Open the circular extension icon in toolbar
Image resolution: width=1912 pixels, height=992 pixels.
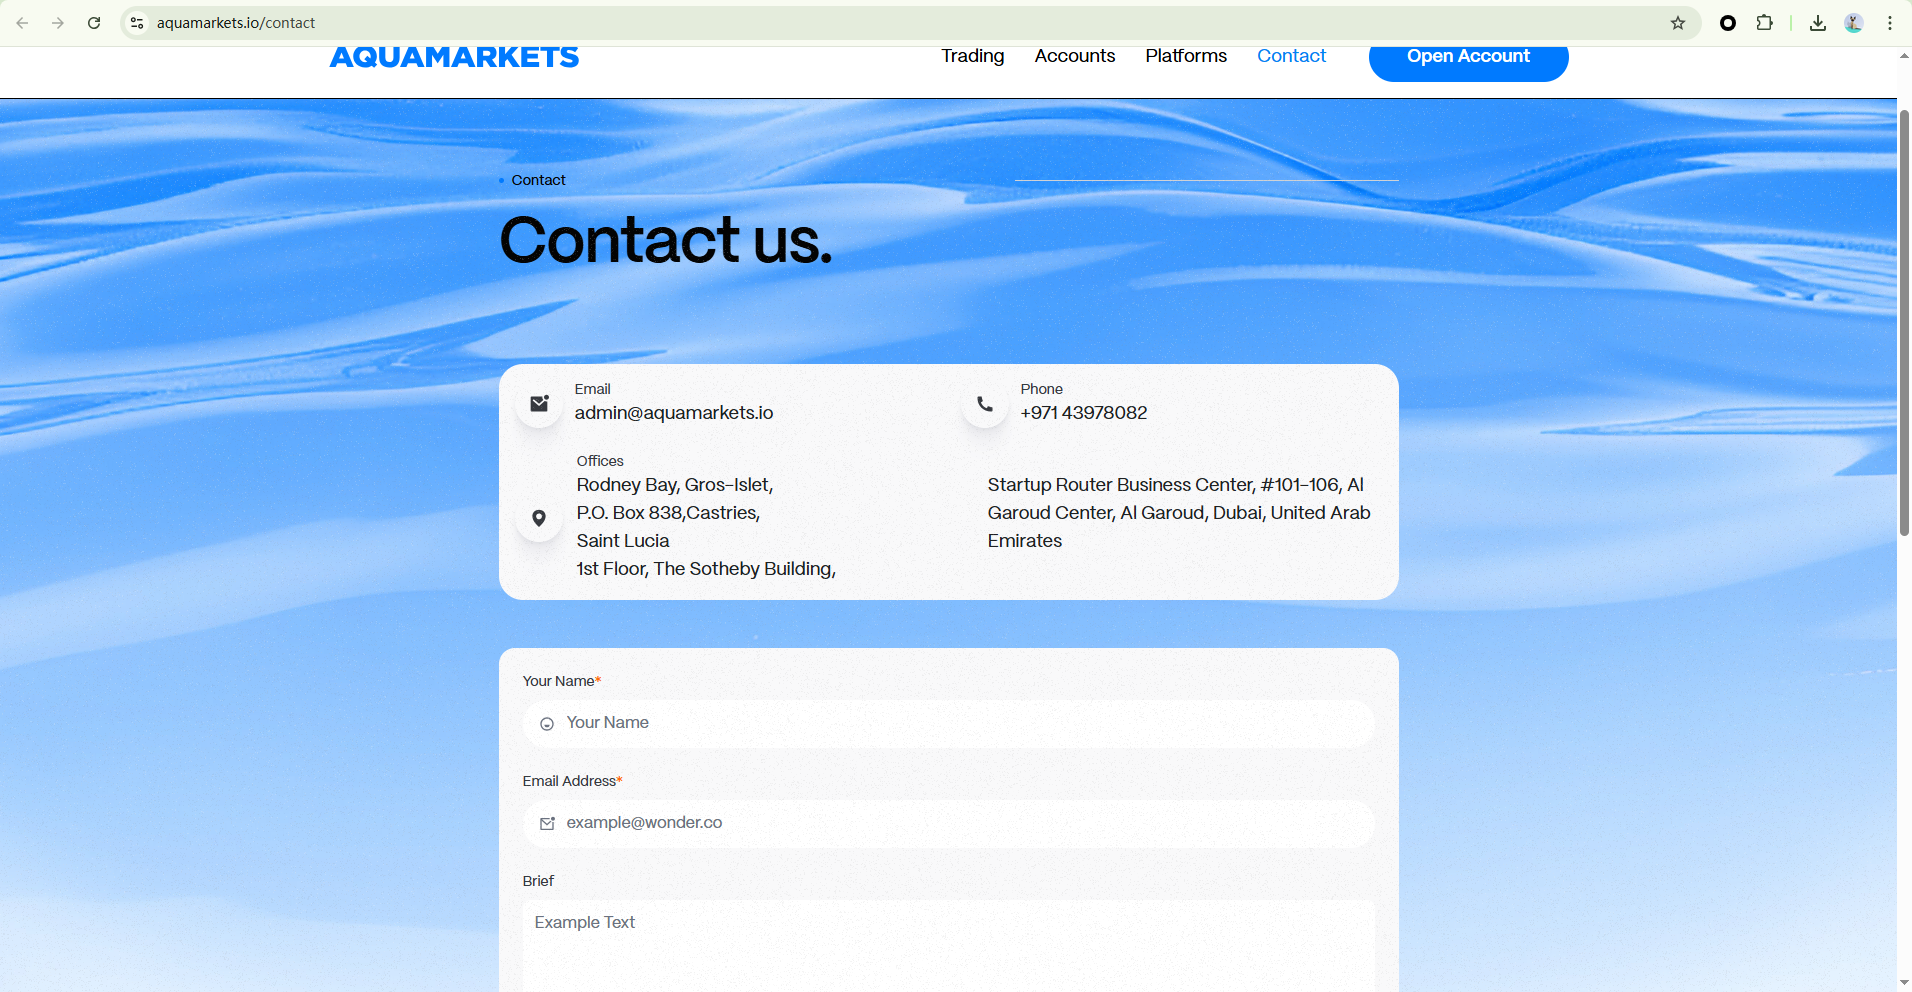tap(1727, 23)
